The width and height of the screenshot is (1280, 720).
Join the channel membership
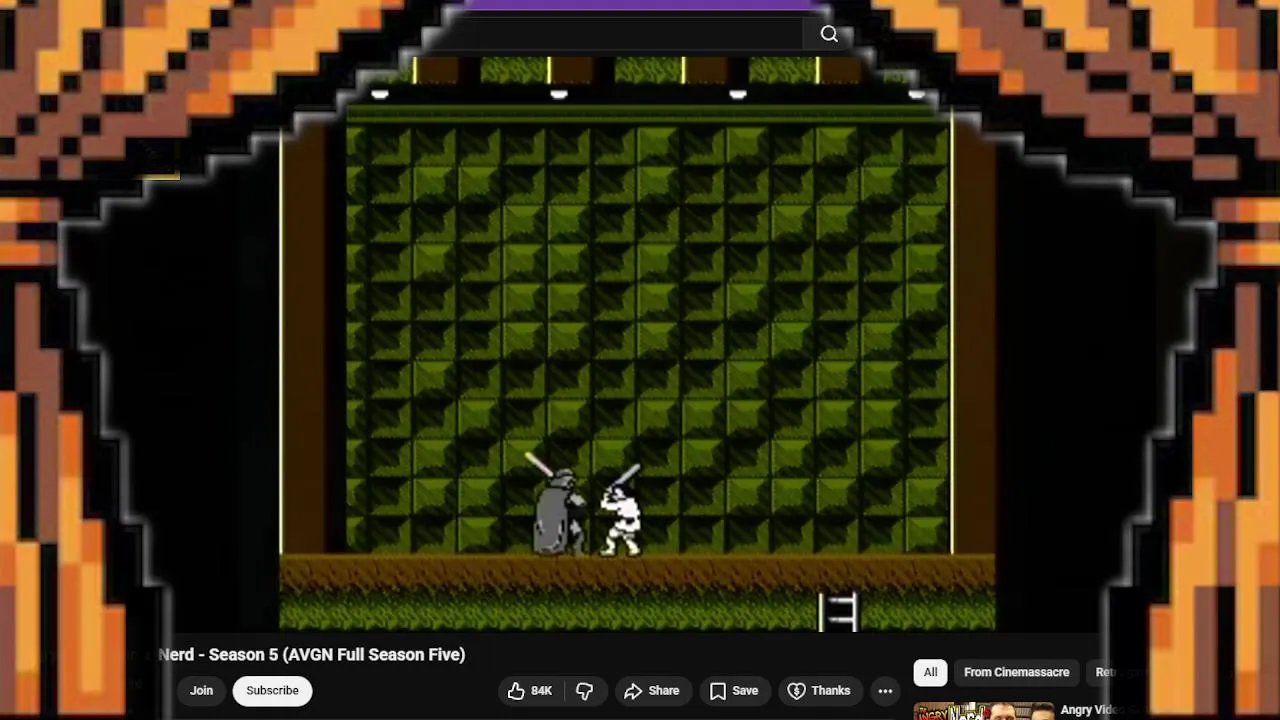(x=201, y=691)
